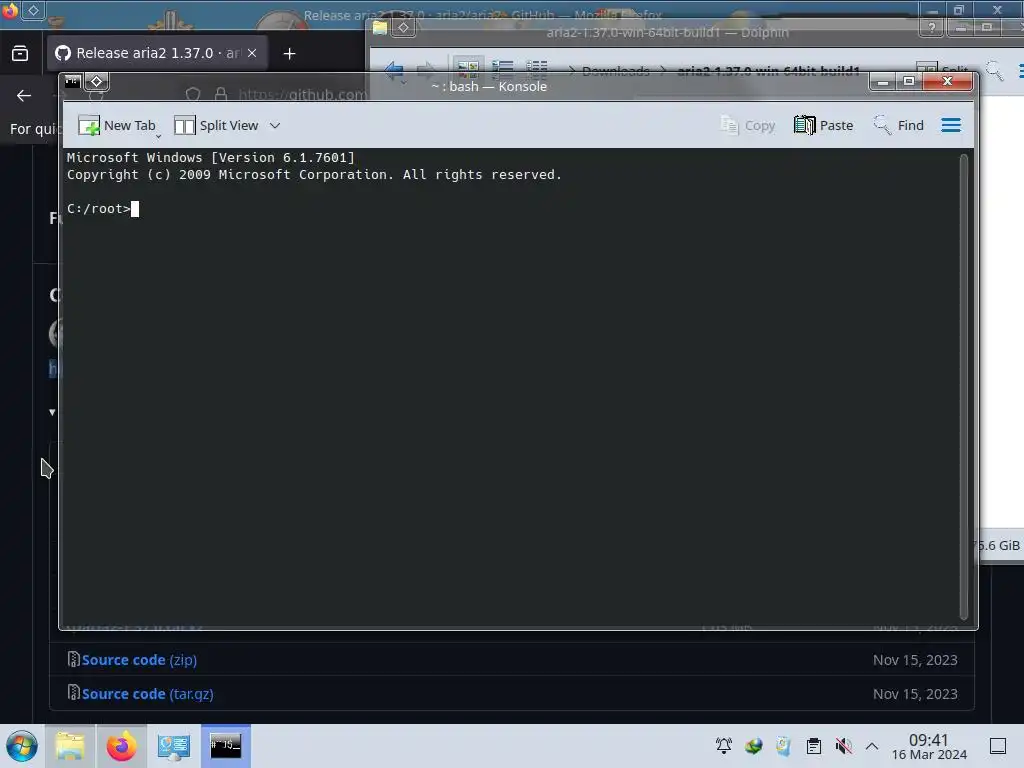This screenshot has height=768, width=1024.
Task: Go back in Firefox
Action: click(x=24, y=96)
